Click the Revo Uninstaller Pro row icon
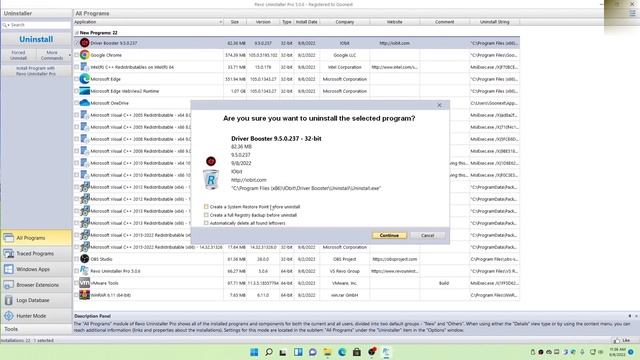This screenshot has width=640, height=360. coord(84,271)
